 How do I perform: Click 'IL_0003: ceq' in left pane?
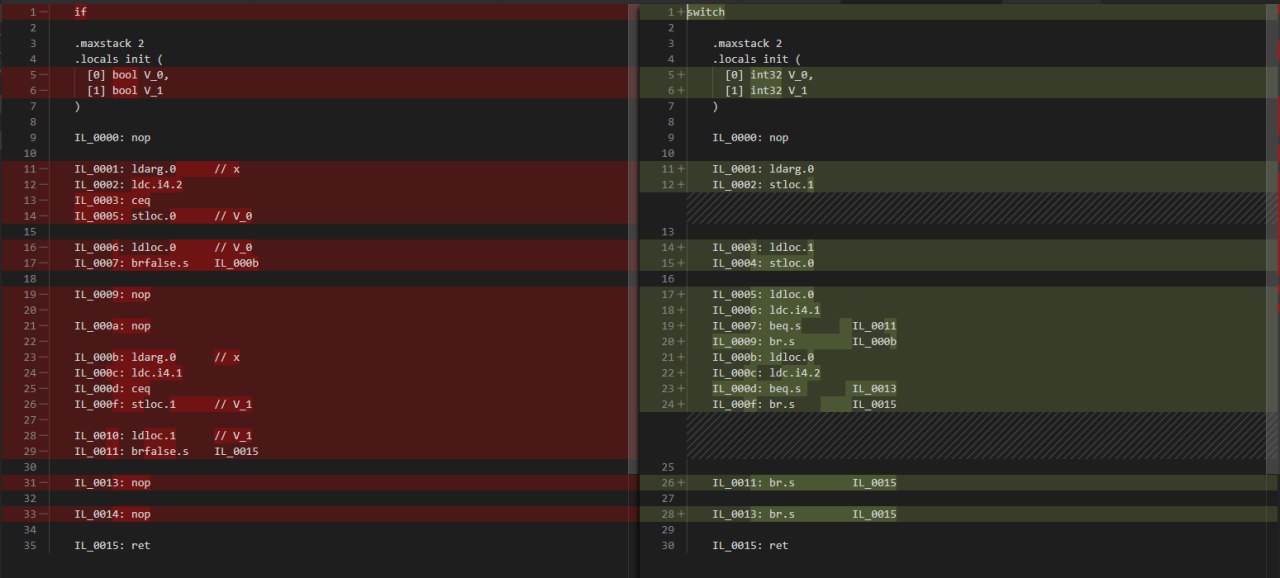tap(112, 200)
